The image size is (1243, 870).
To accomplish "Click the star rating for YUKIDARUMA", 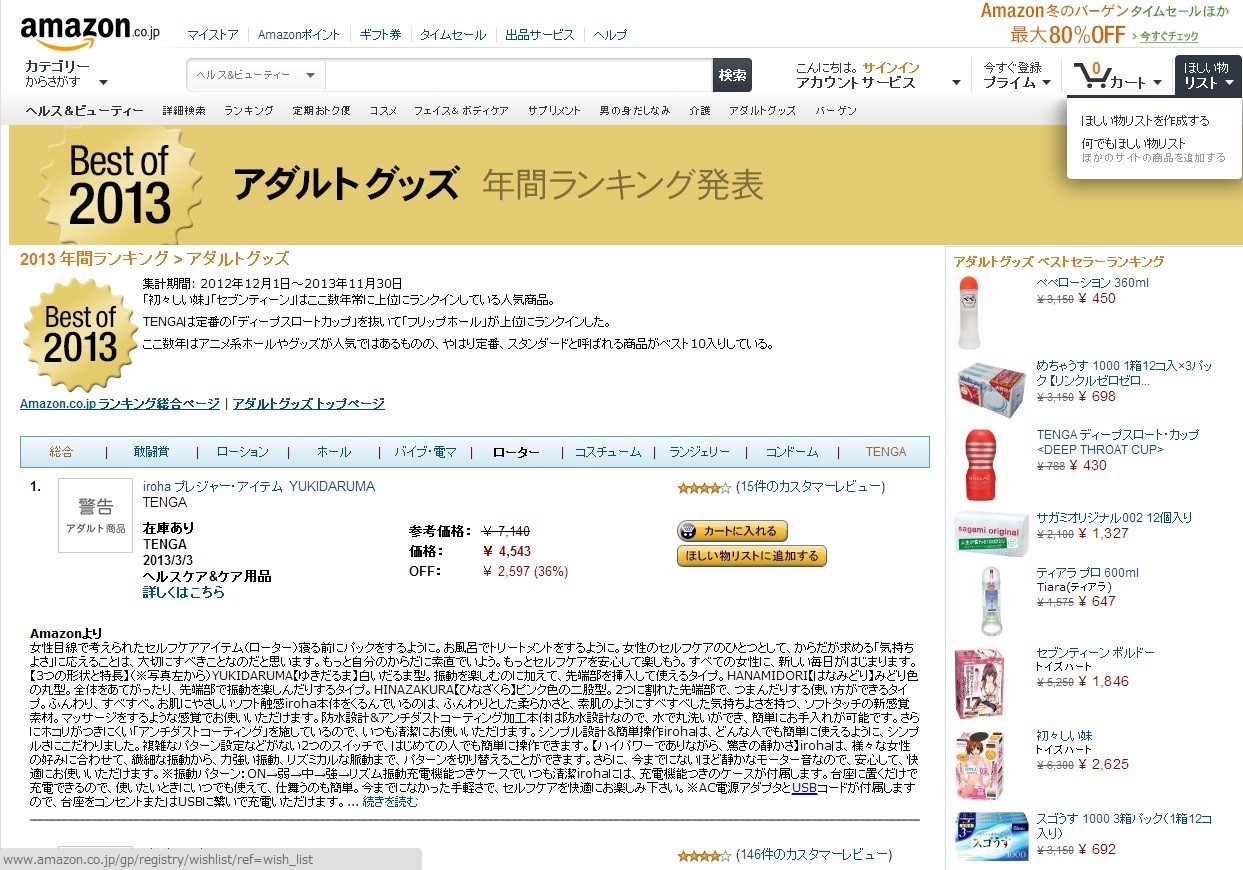I will click(x=704, y=488).
